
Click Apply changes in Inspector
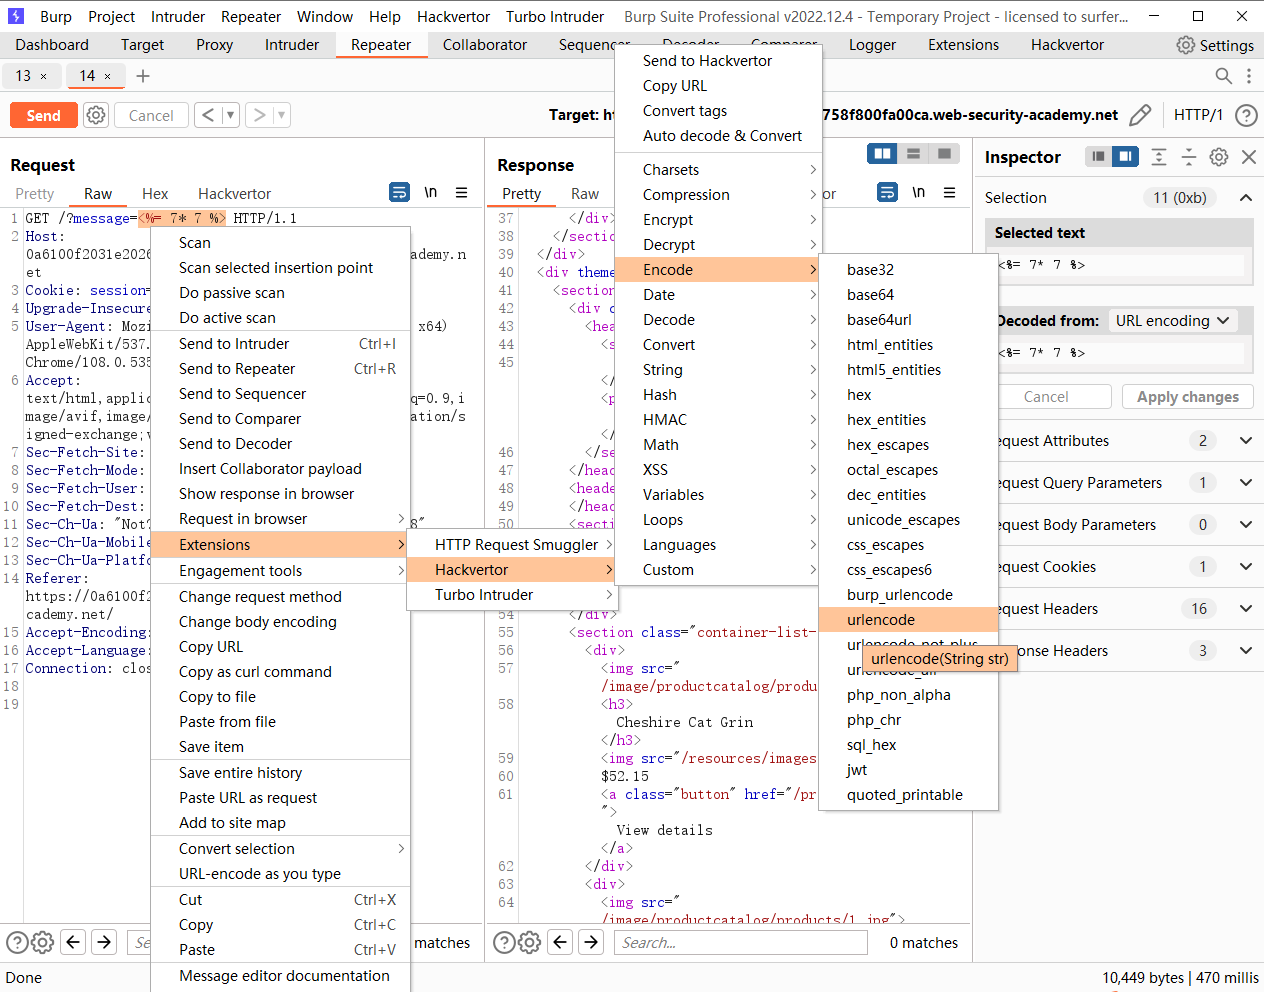(1187, 397)
